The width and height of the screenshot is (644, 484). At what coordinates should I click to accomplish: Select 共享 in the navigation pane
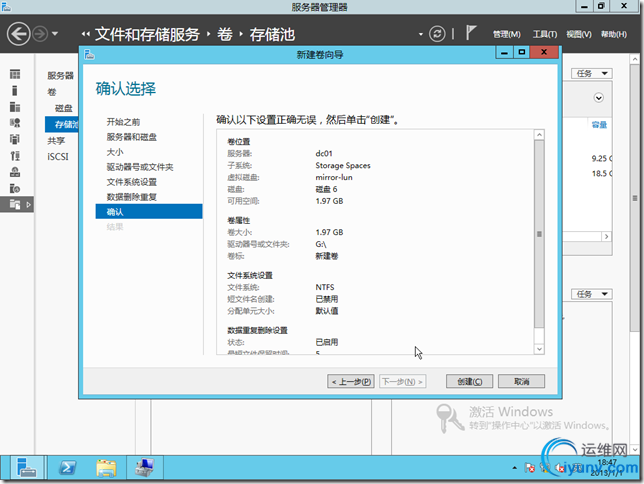tap(56, 141)
